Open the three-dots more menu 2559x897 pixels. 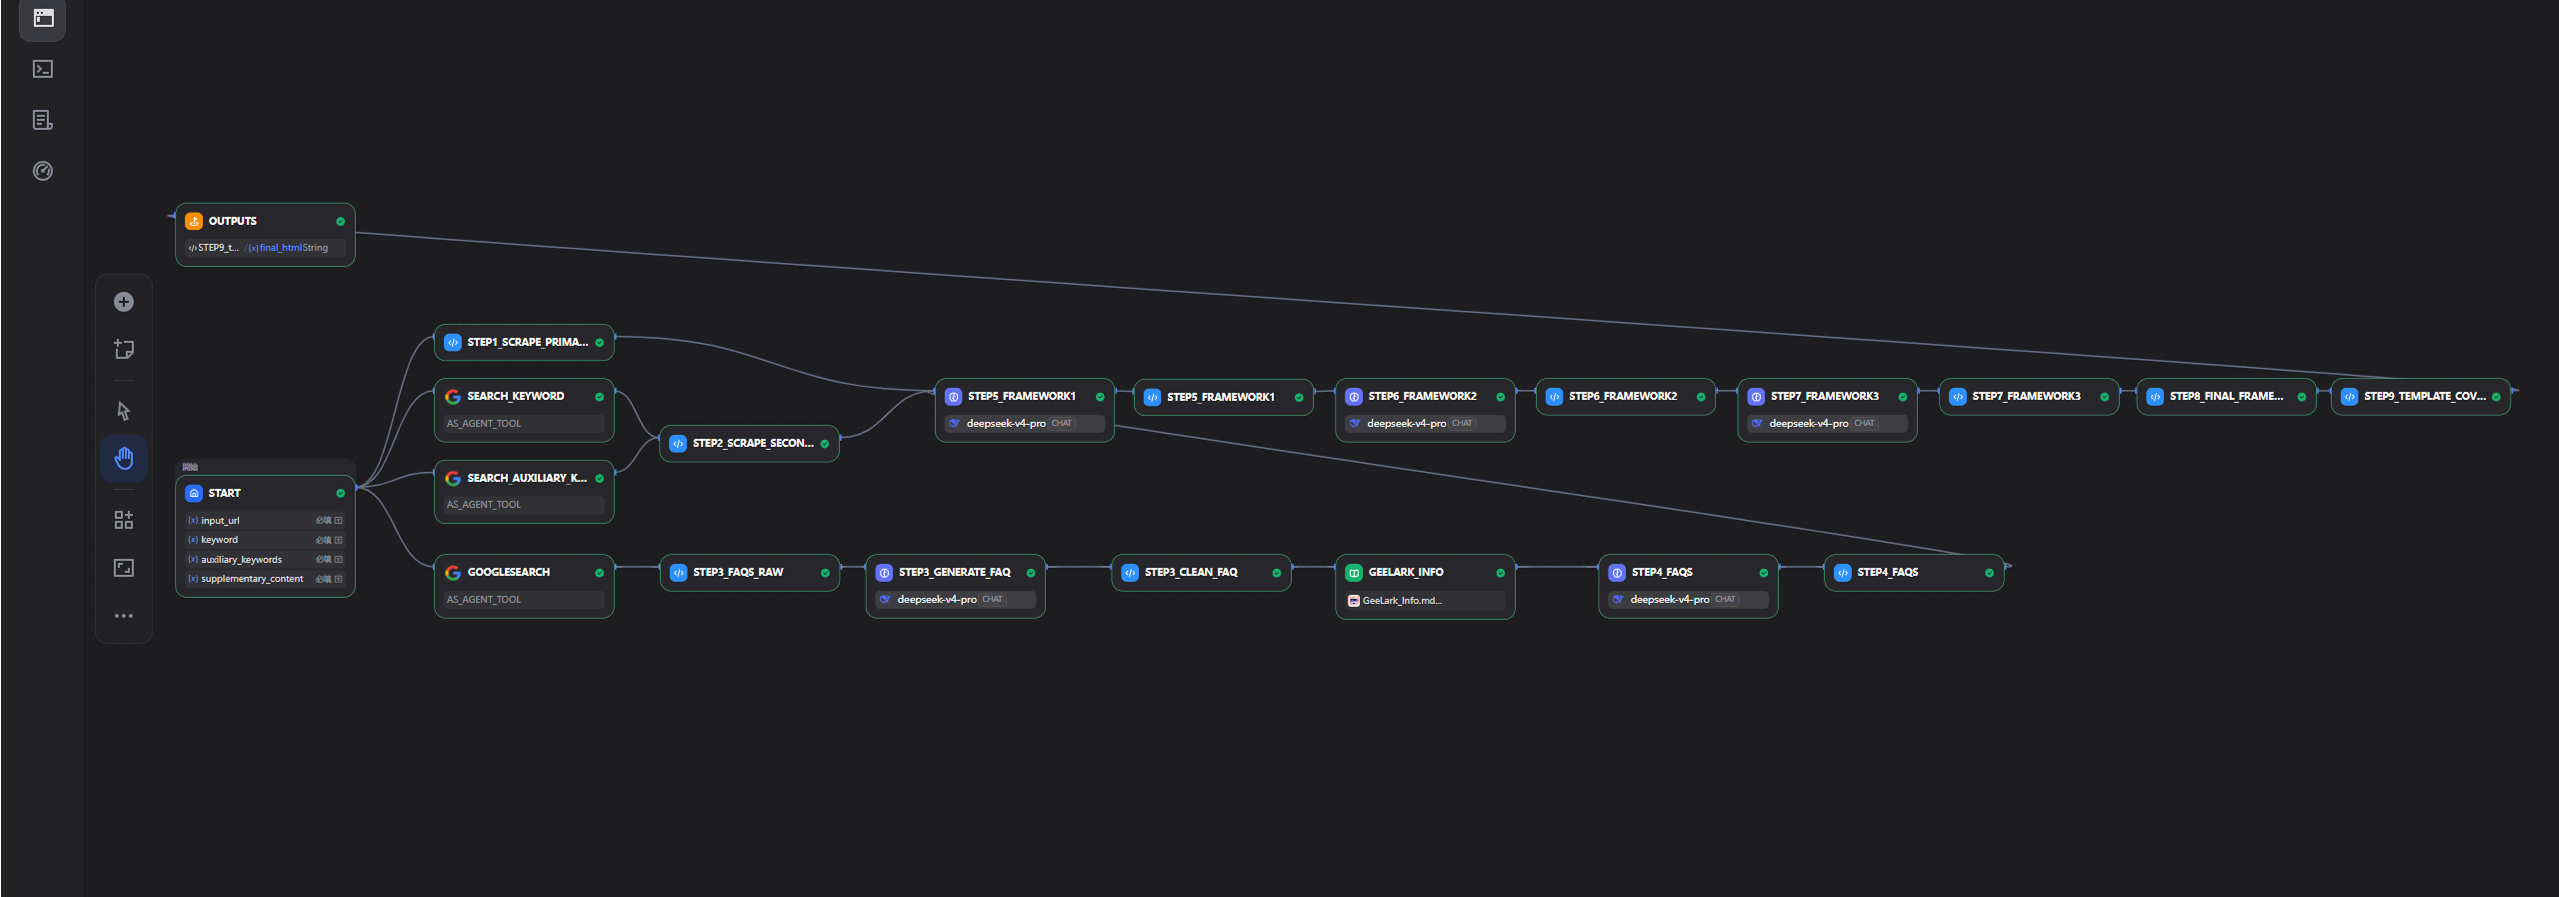click(124, 616)
